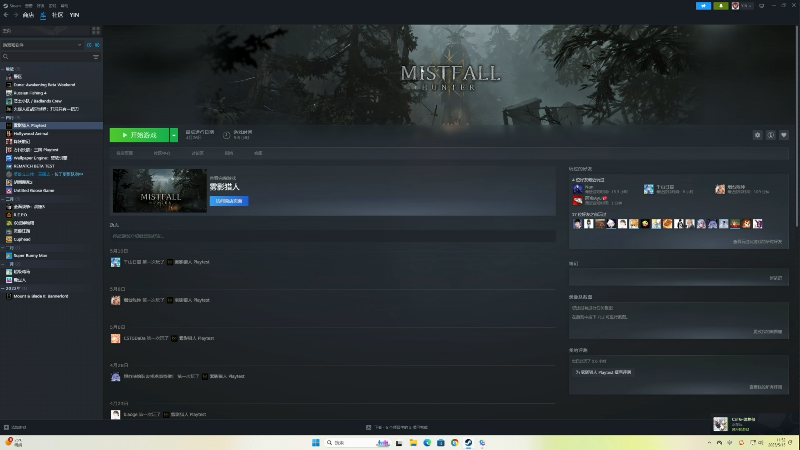Open Chrome from the taskbar
Viewport: 800px width, 450px height.
point(454,443)
